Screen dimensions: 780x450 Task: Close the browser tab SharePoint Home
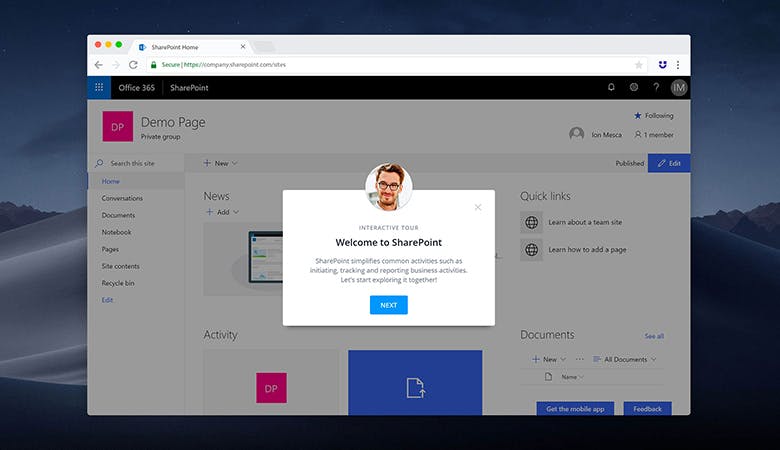[x=243, y=47]
